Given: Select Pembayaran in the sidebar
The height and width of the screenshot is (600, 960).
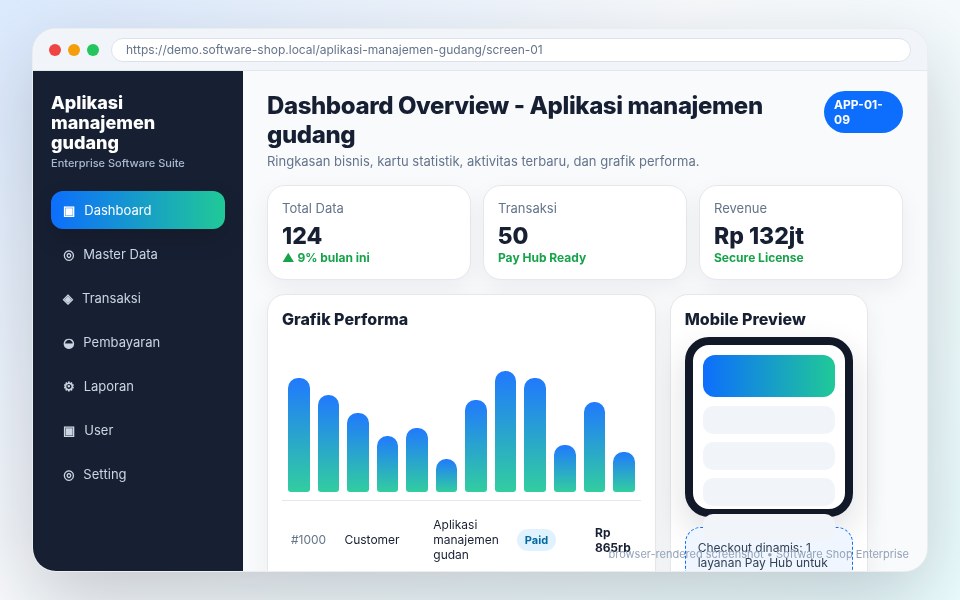Looking at the screenshot, I should (138, 342).
